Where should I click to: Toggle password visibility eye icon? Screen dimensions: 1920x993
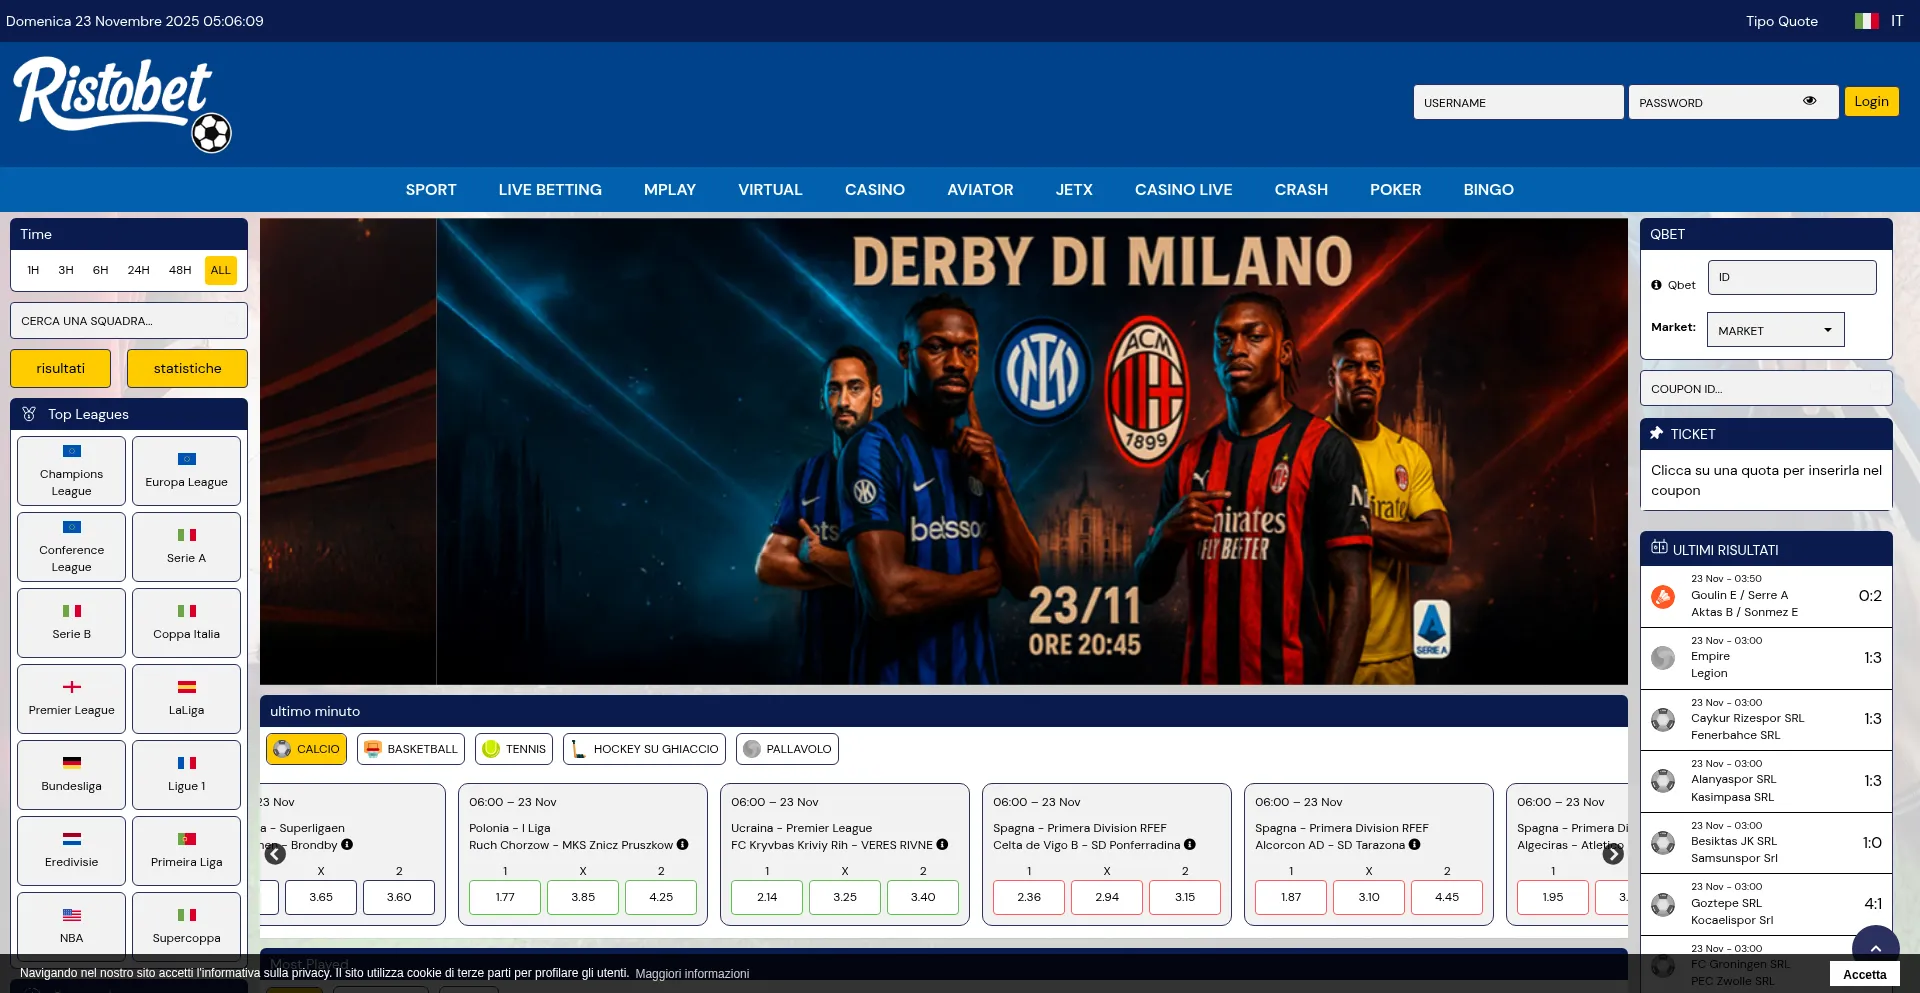[1809, 101]
